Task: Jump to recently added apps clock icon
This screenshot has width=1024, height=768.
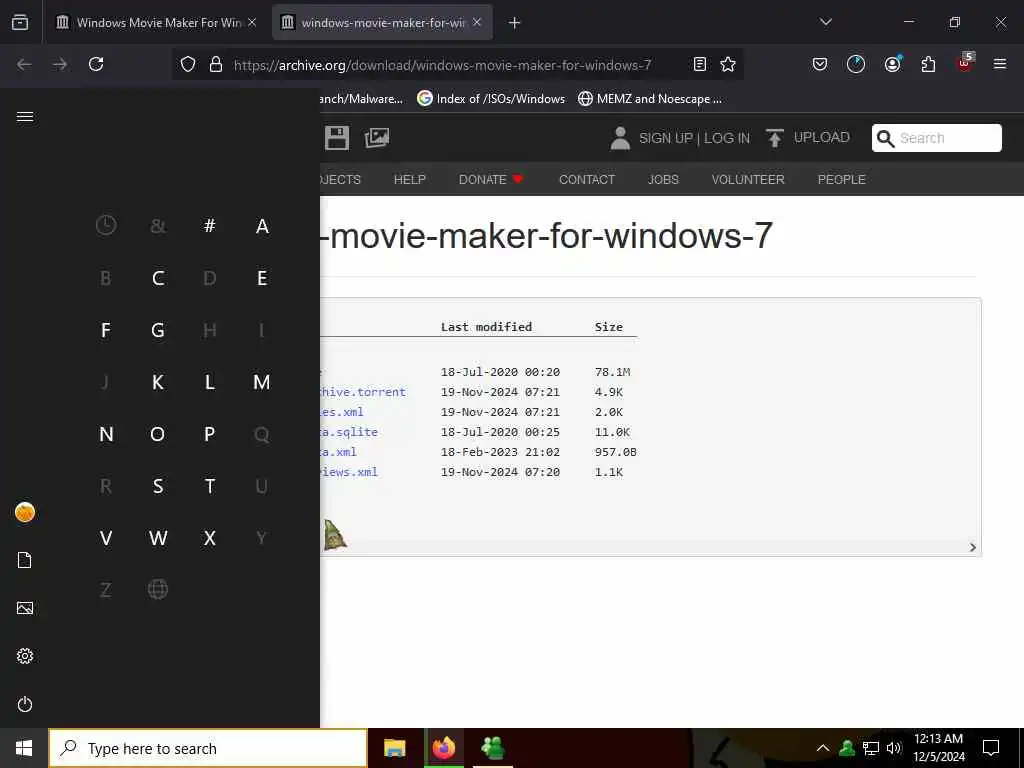Action: (106, 225)
